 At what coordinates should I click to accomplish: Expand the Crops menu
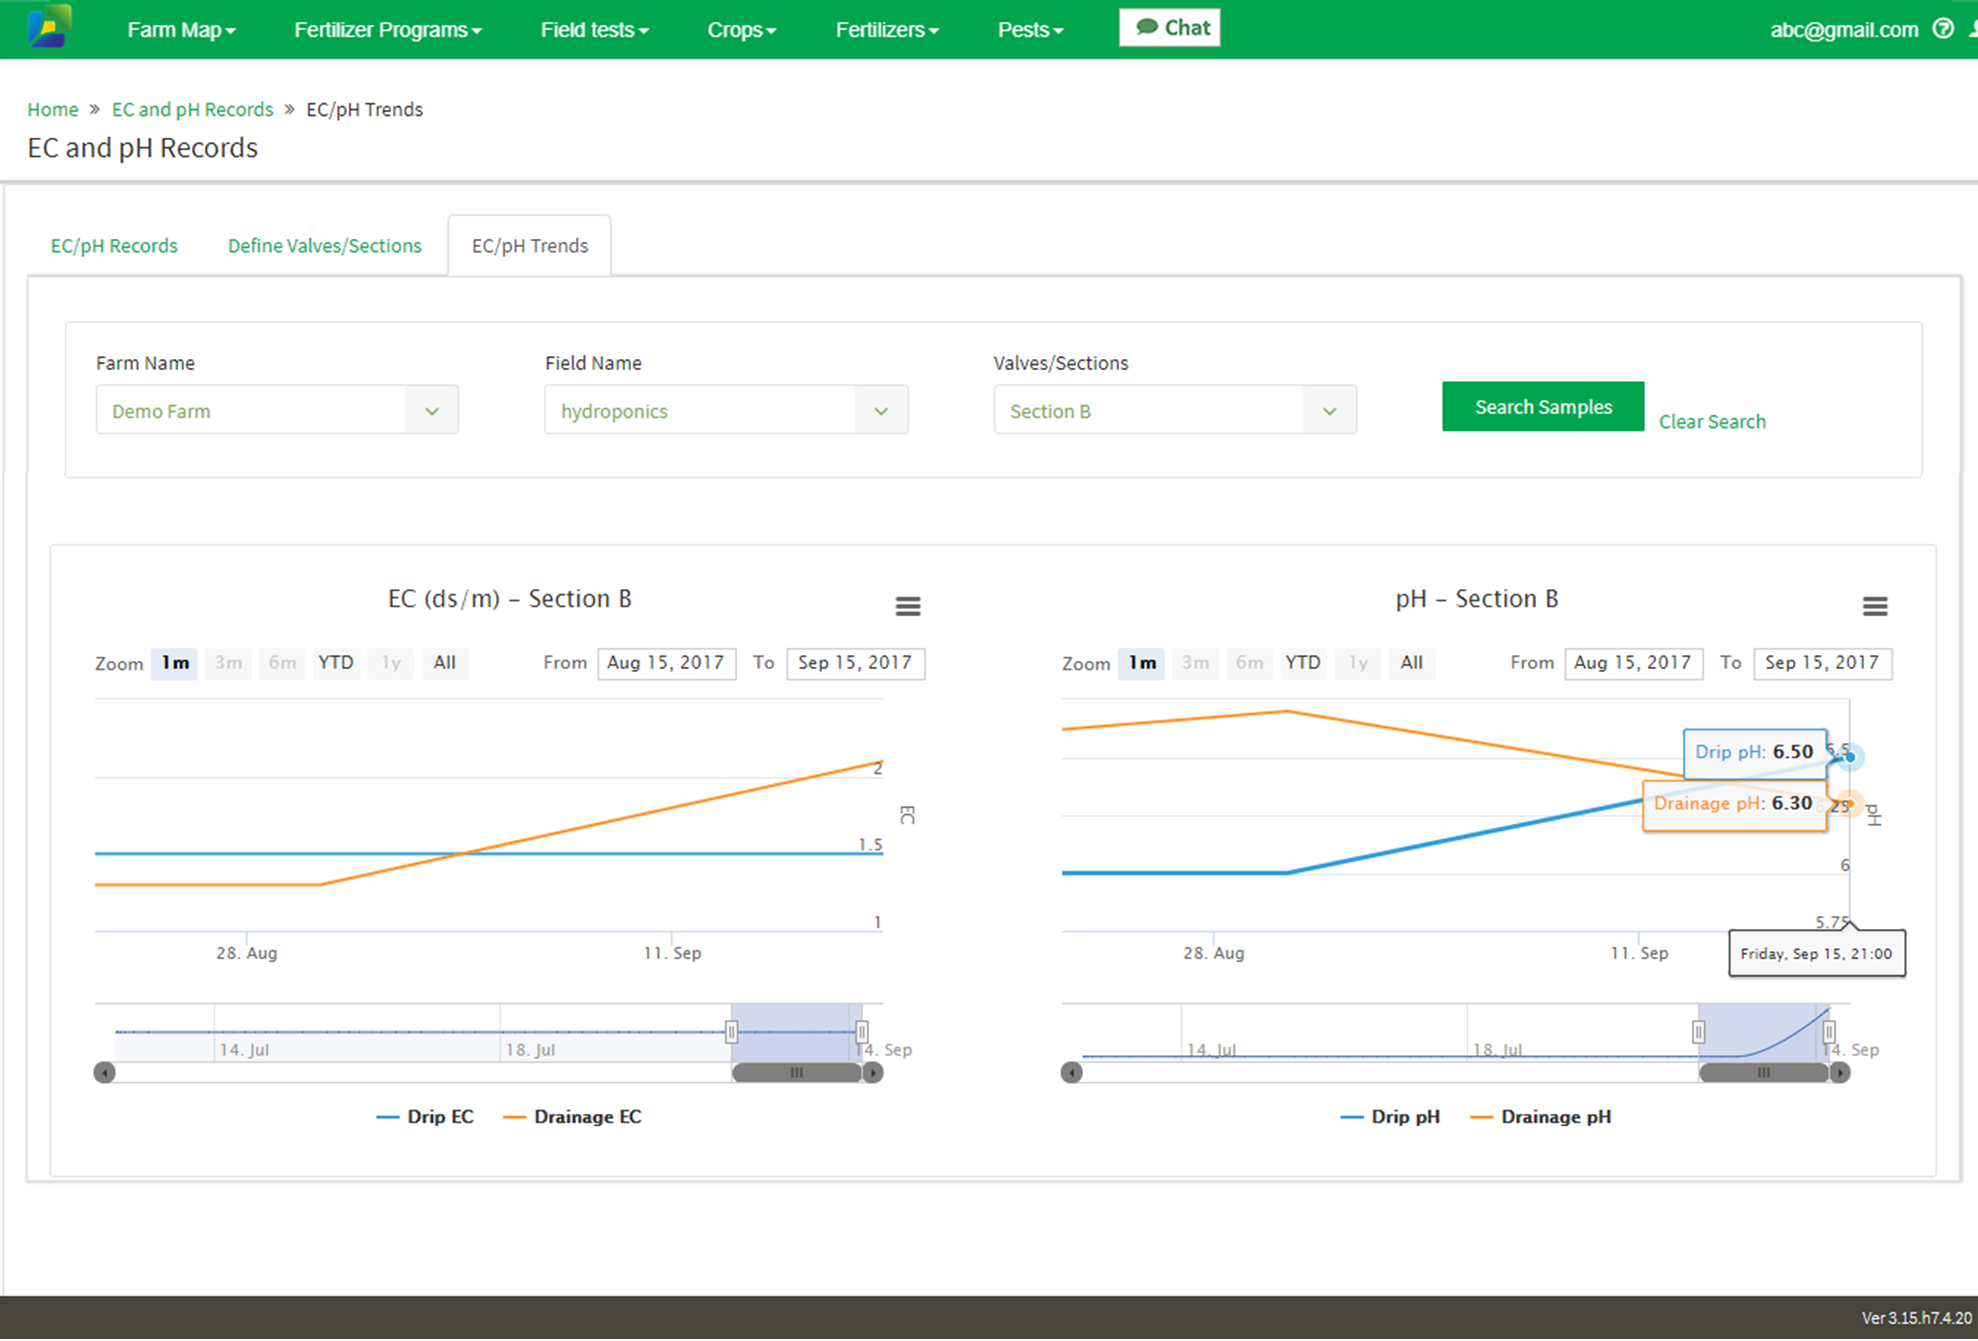[741, 30]
